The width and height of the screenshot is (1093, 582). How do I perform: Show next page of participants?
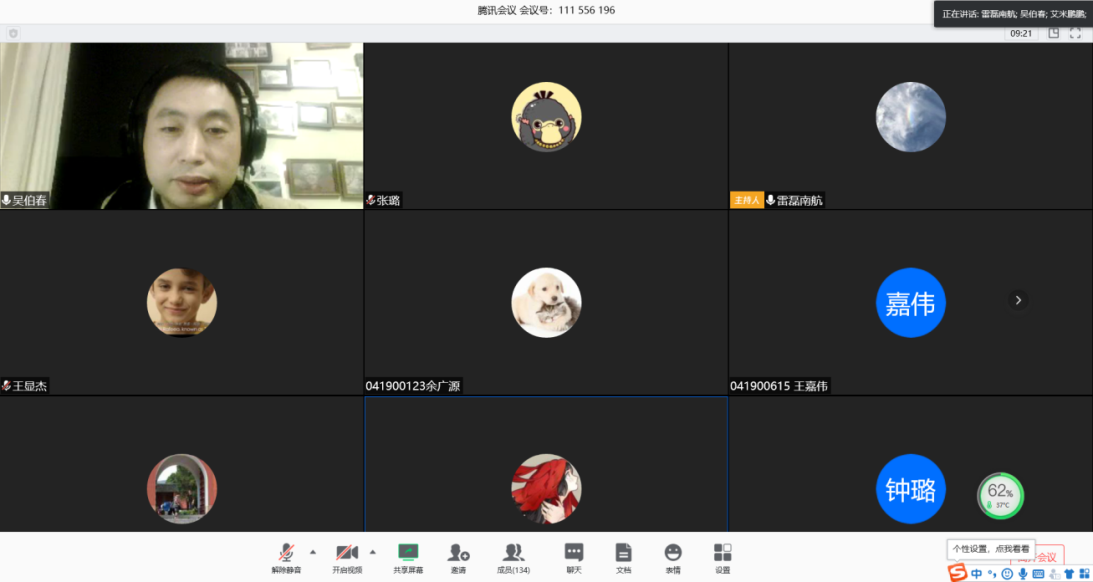1018,300
